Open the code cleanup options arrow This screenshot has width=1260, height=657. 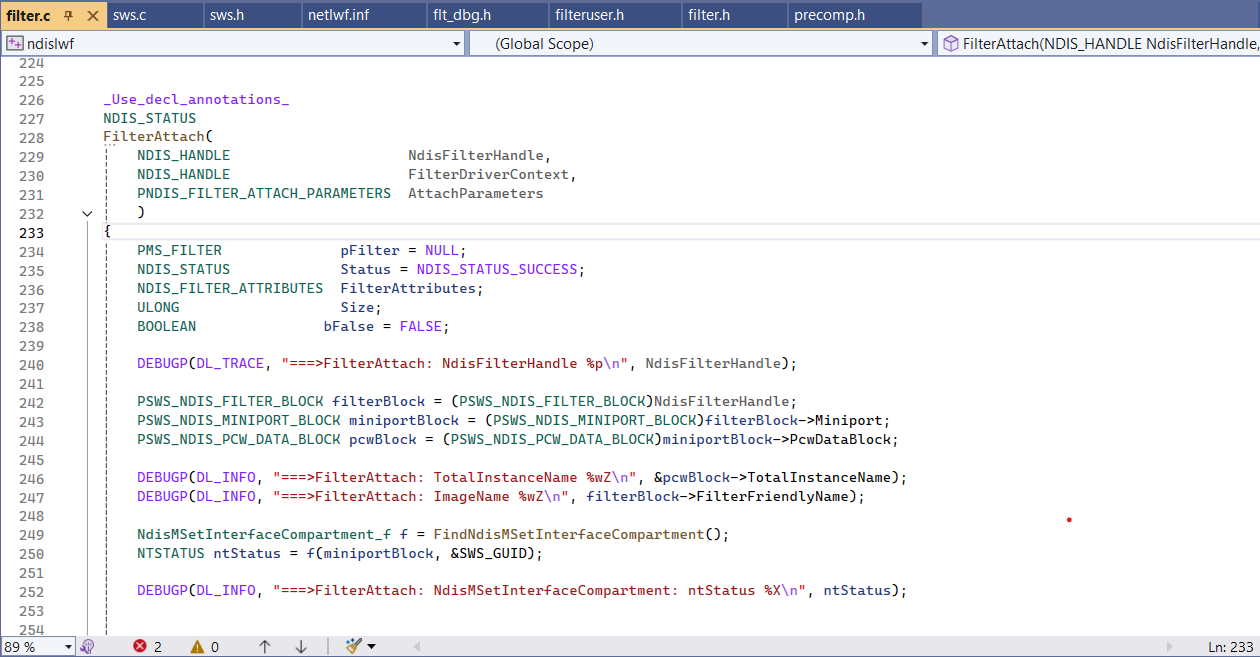[x=372, y=647]
